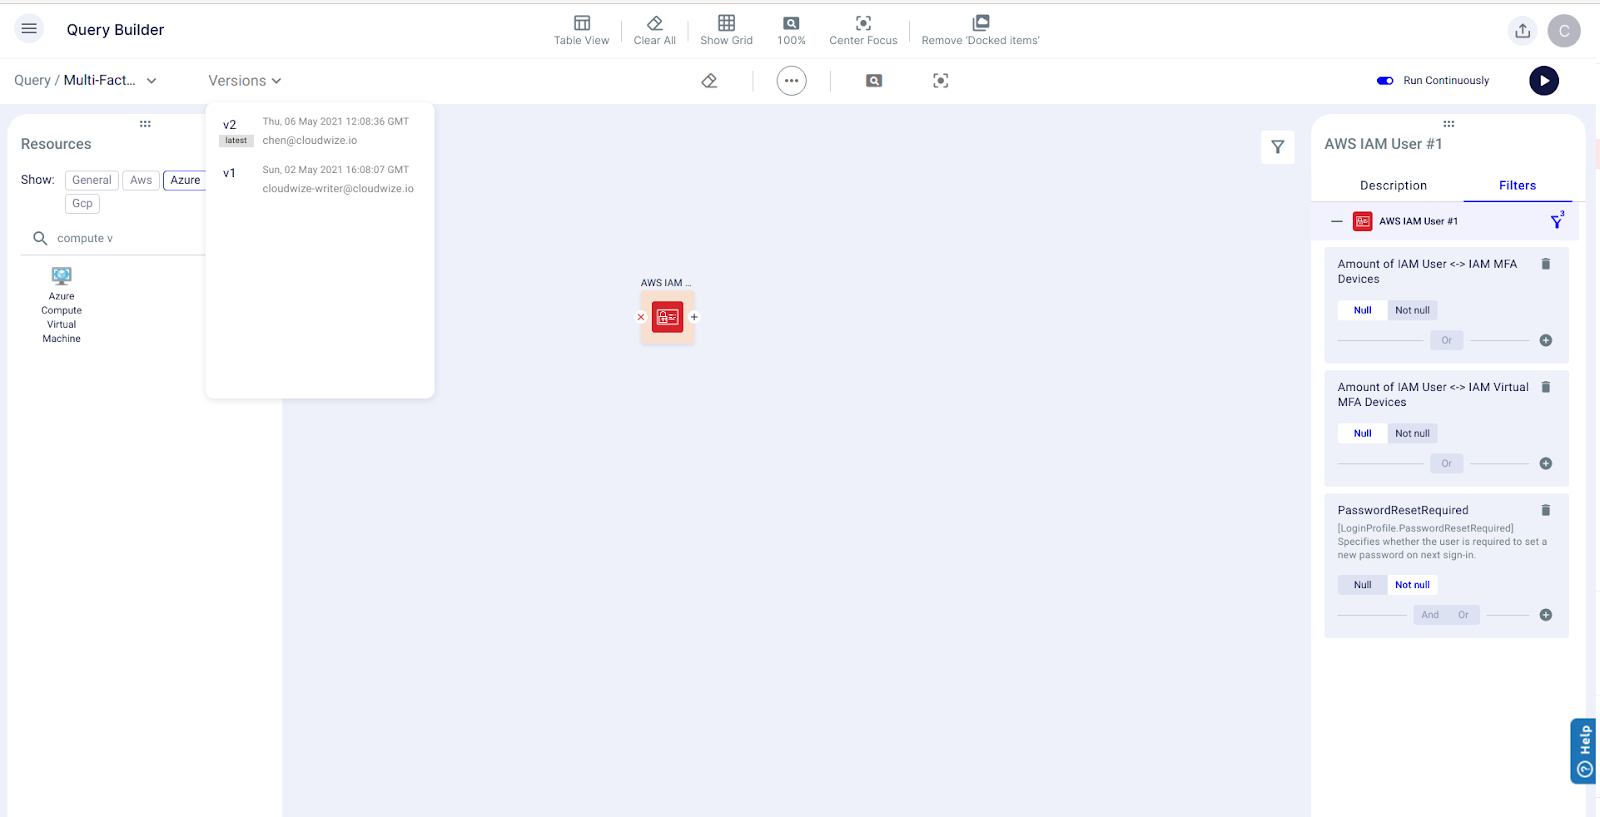Screen dimensions: 1600x817
Task: Select Not null for PasswordResetRequired
Action: (x=1412, y=585)
